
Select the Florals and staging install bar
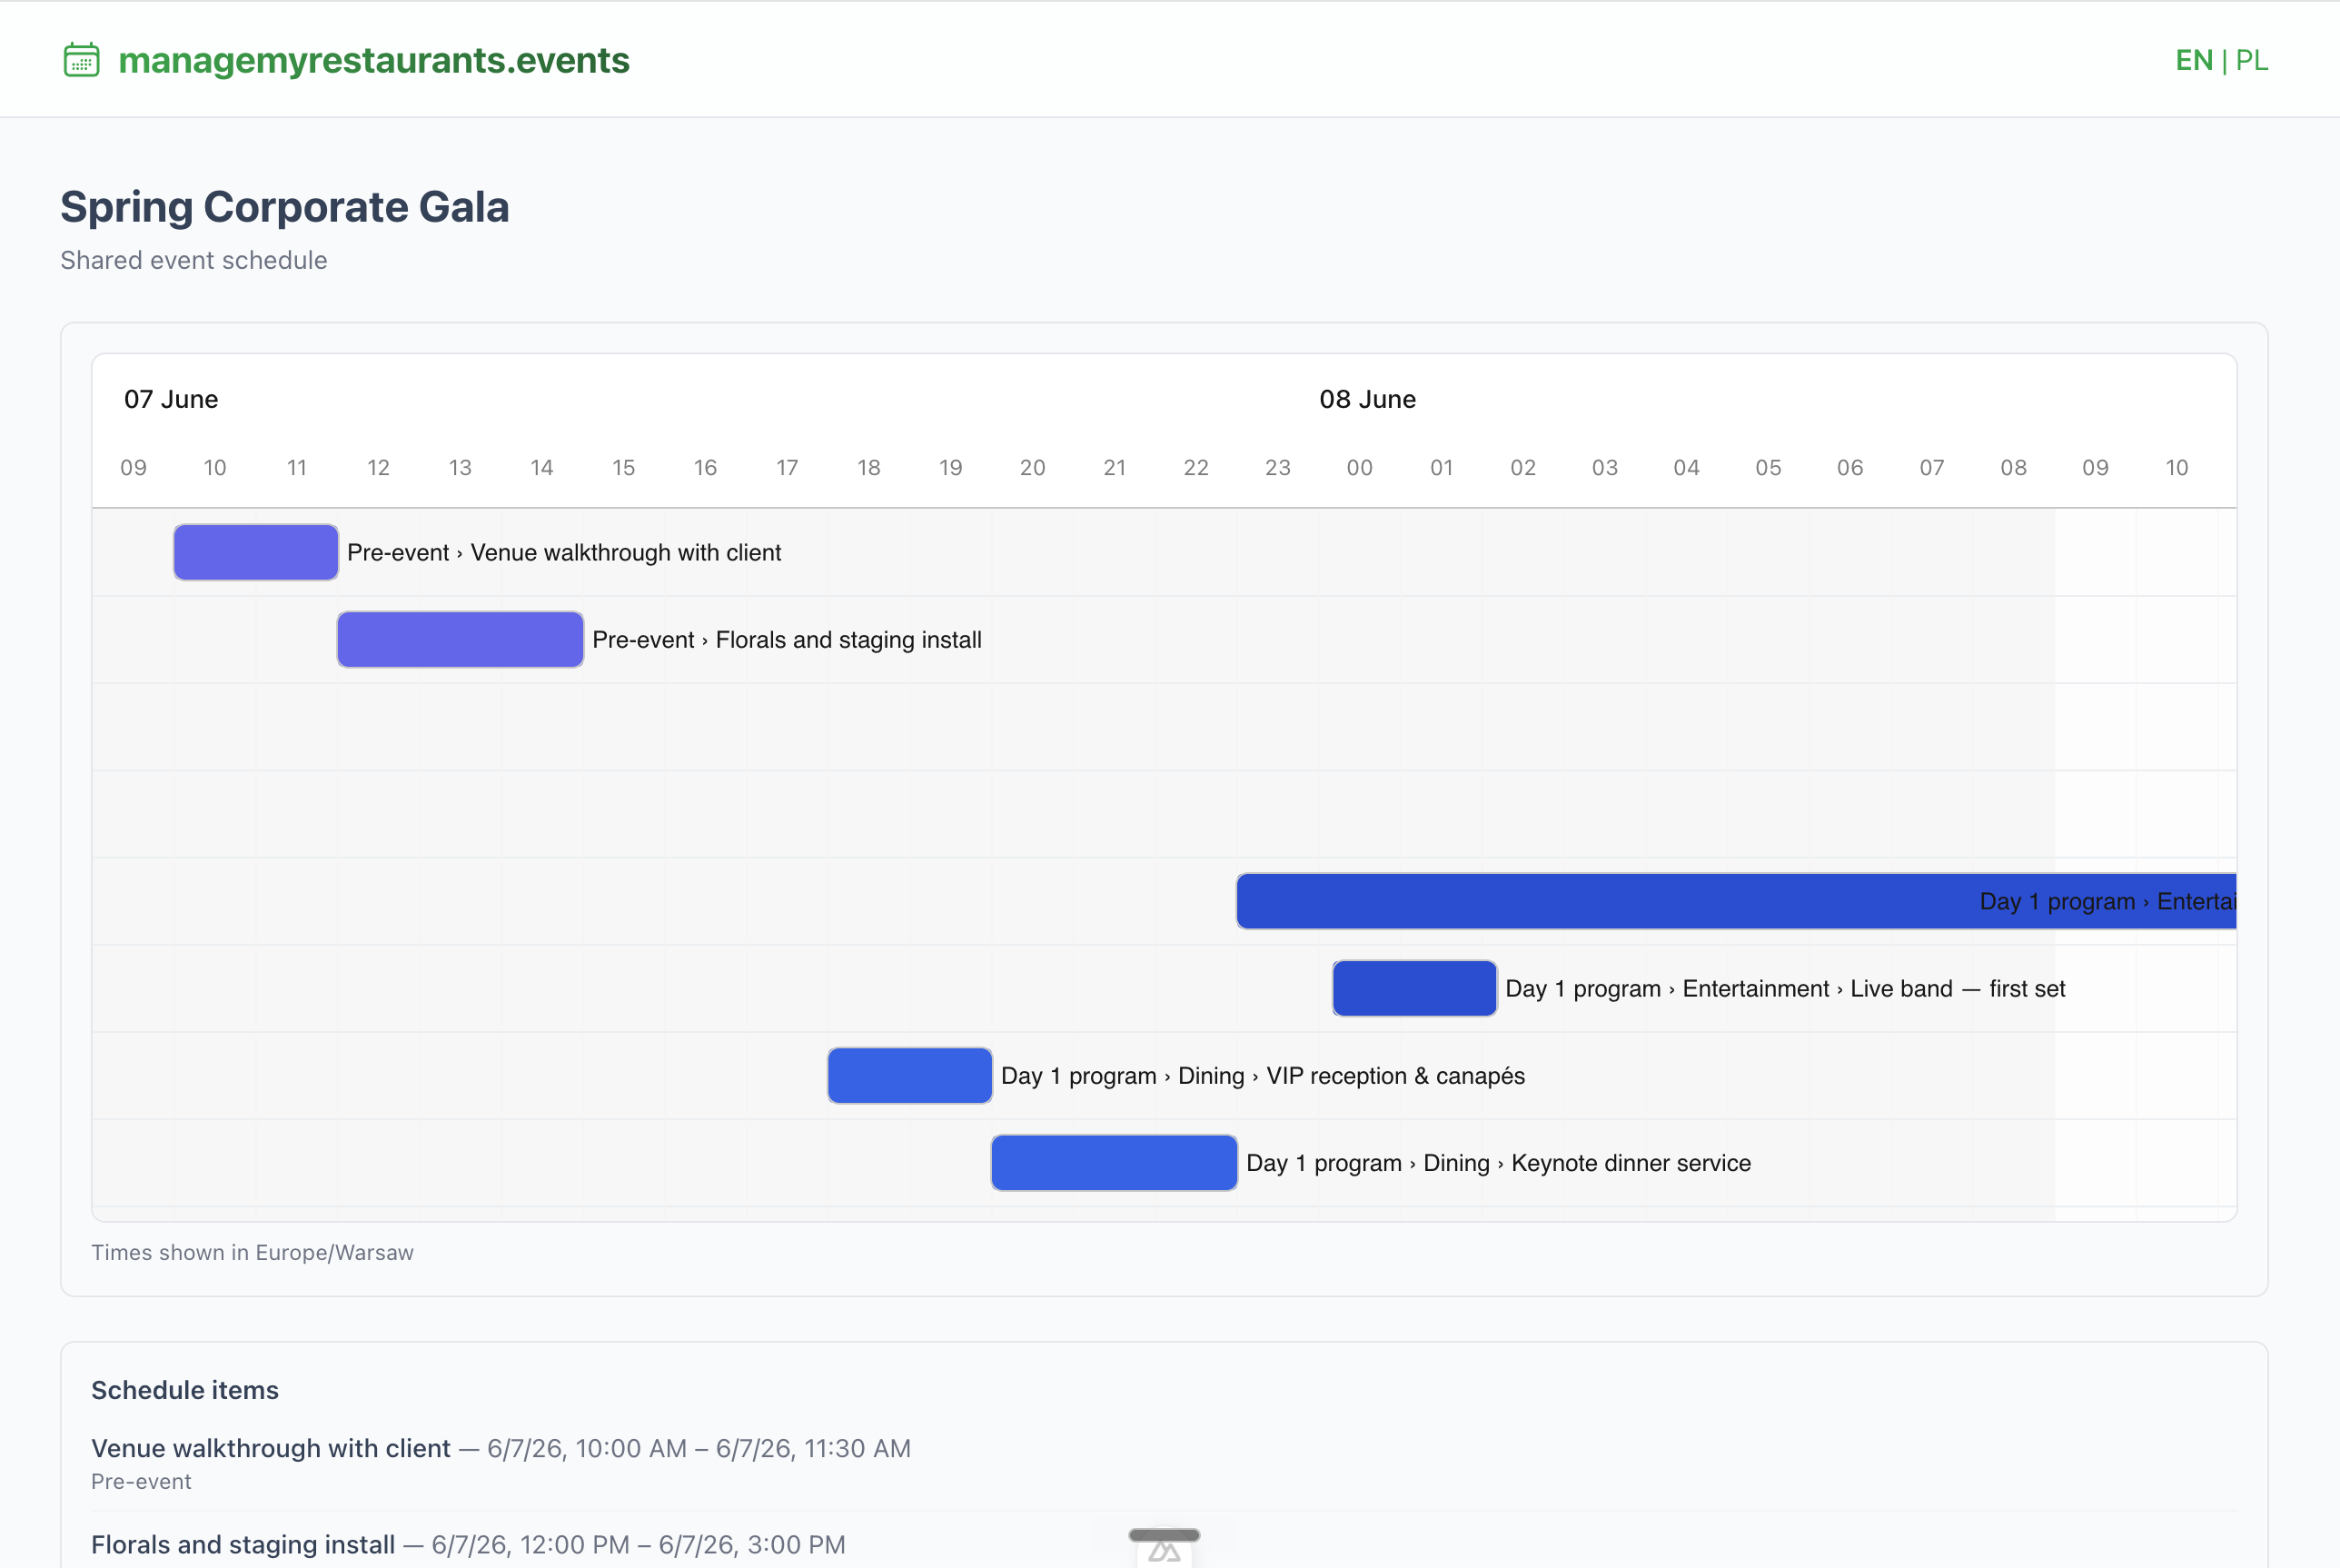[460, 639]
